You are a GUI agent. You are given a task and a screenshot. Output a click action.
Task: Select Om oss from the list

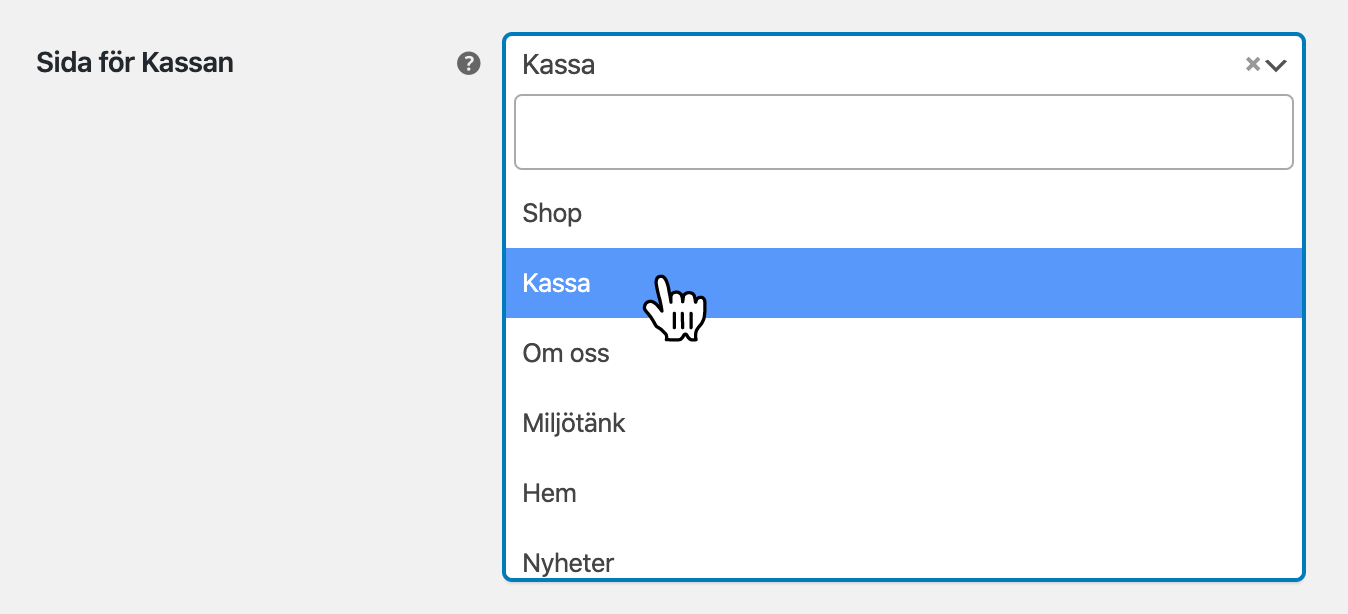pos(566,353)
